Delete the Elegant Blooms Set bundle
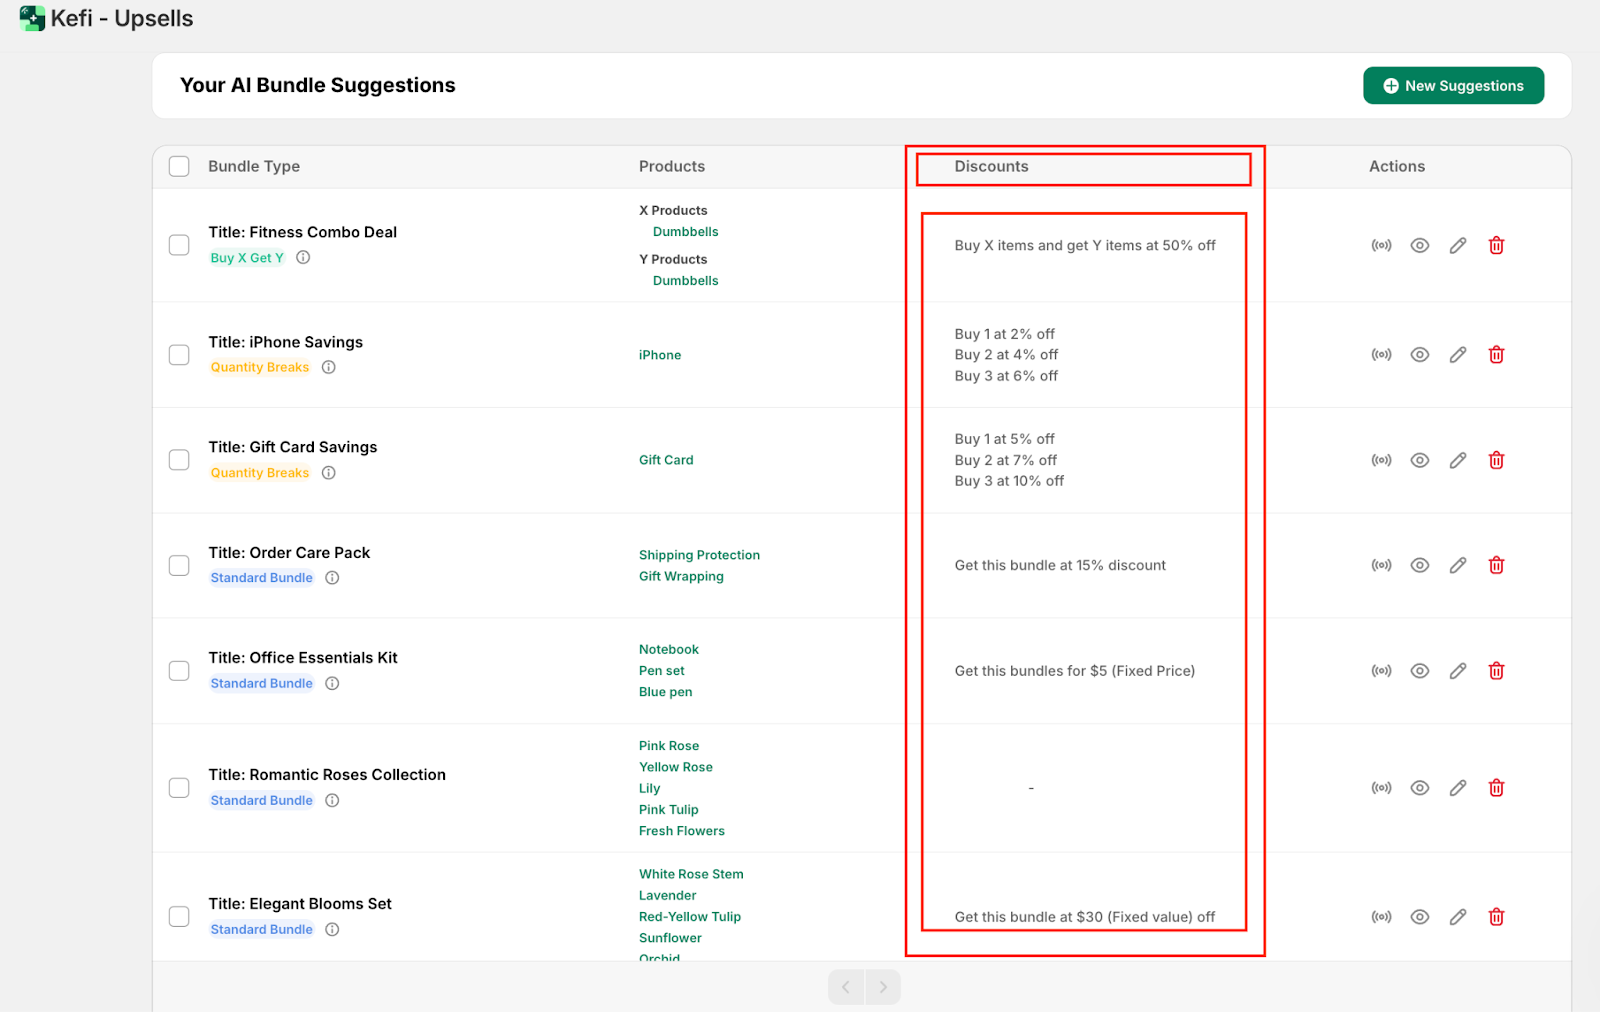 1496,917
